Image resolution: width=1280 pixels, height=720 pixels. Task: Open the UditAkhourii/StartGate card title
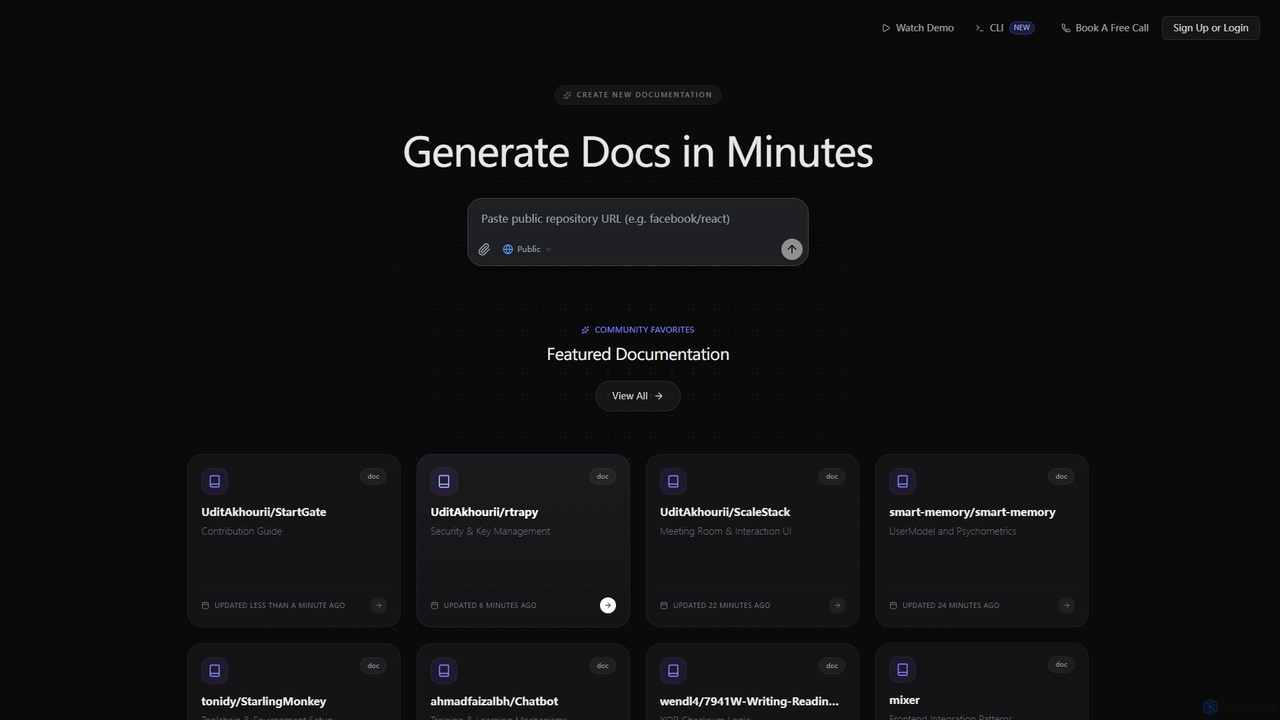pyautogui.click(x=264, y=512)
